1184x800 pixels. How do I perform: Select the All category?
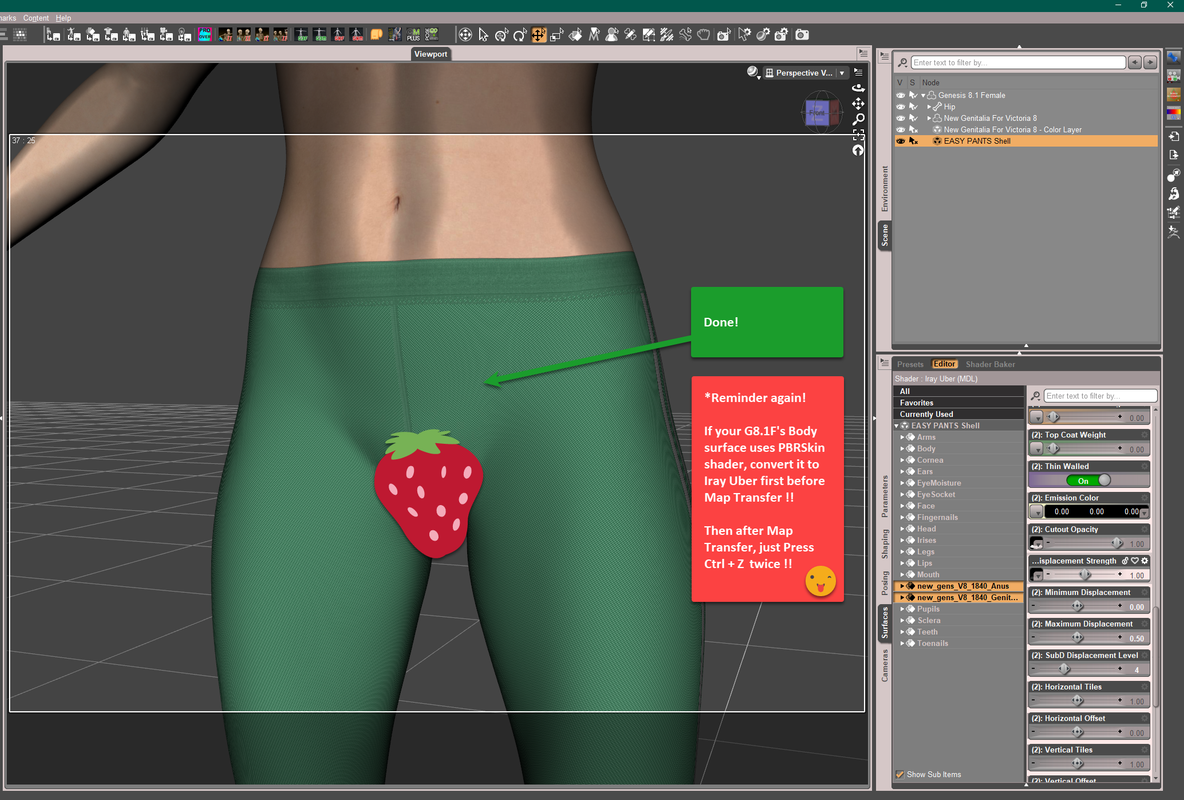pos(957,391)
